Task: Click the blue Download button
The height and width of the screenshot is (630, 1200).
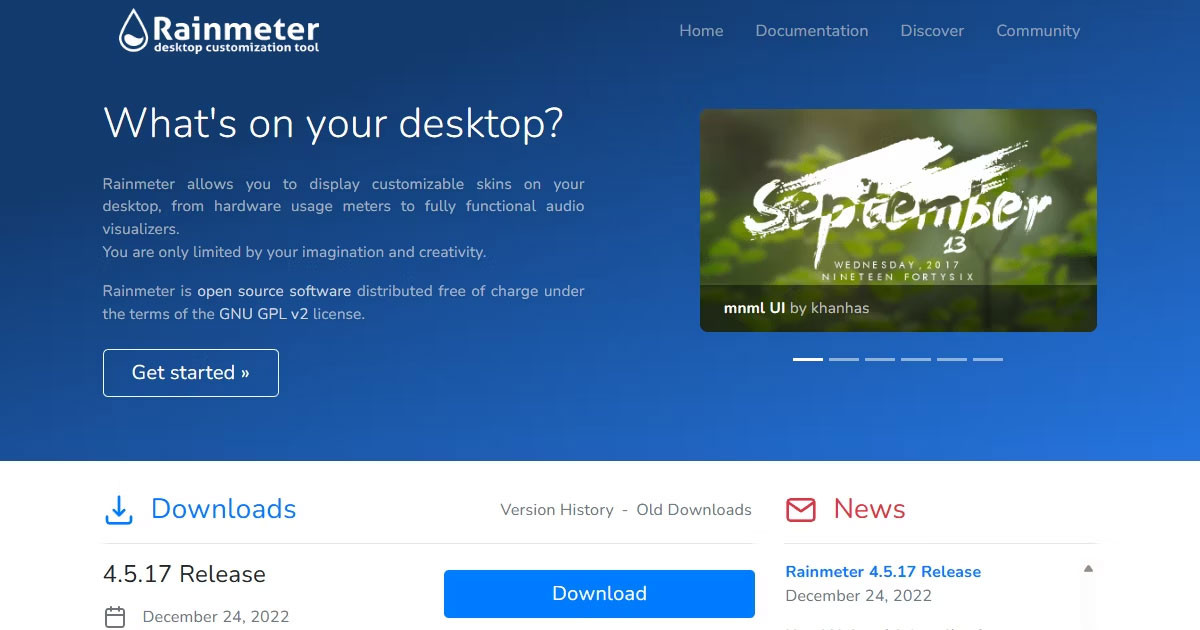Action: (x=599, y=593)
